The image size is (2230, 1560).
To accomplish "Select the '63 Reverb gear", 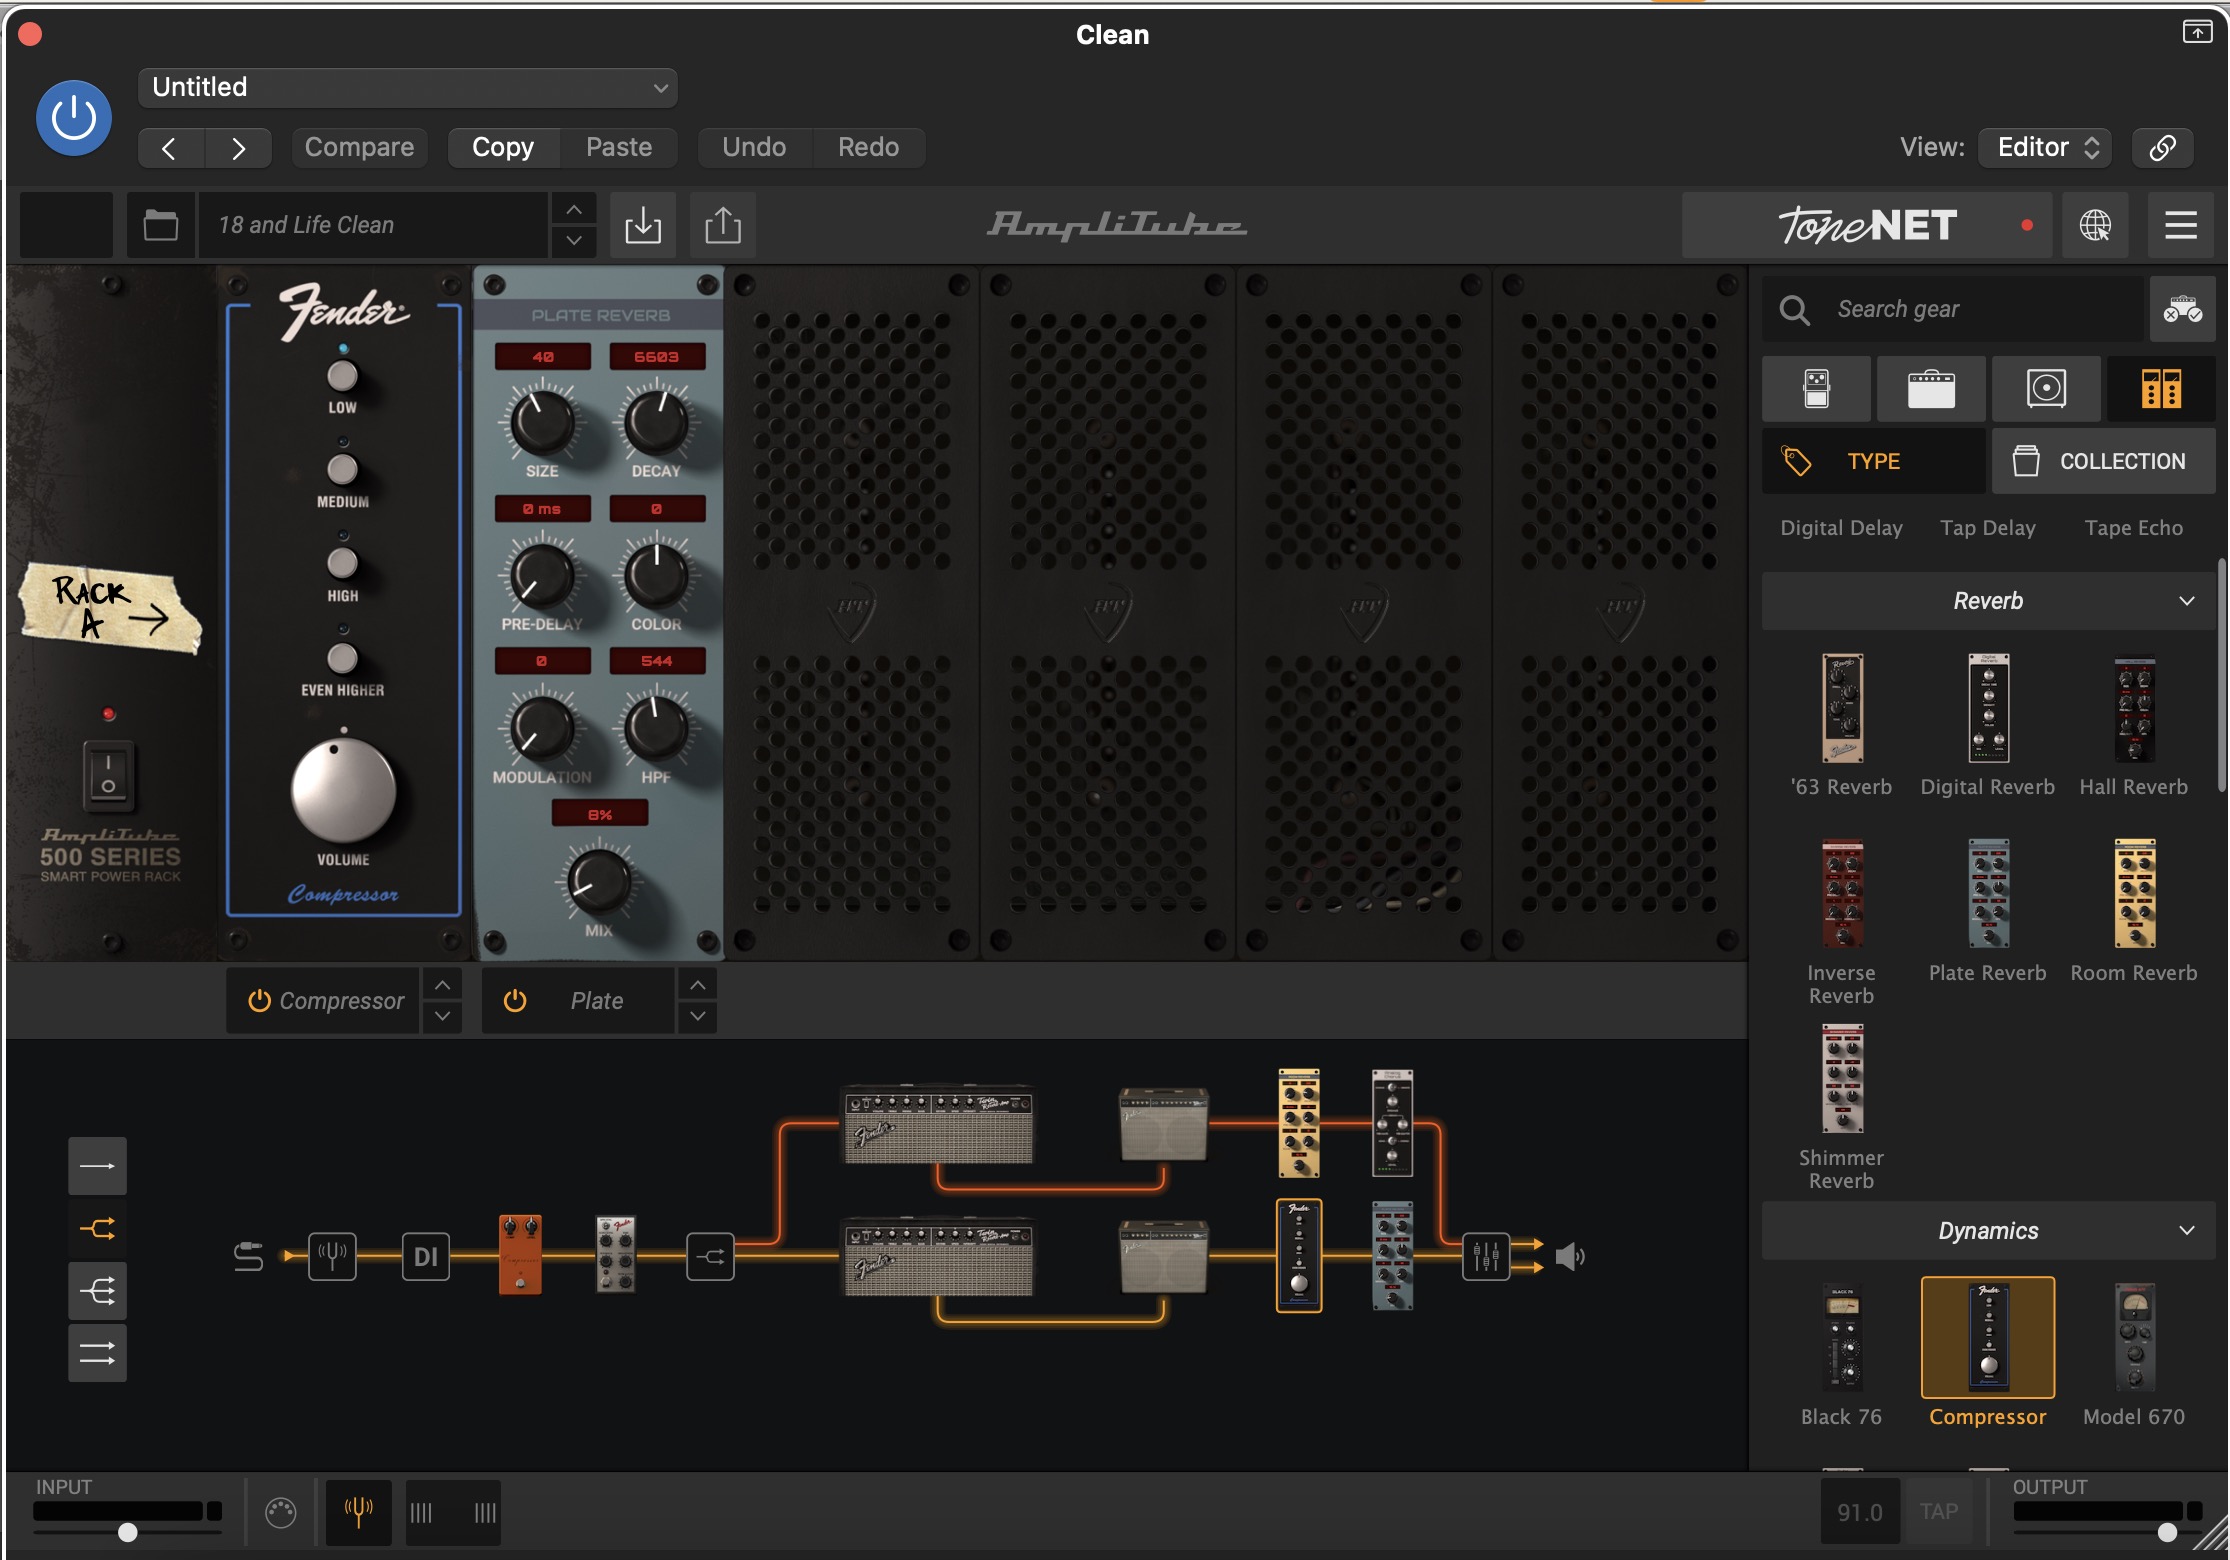I will (1842, 726).
